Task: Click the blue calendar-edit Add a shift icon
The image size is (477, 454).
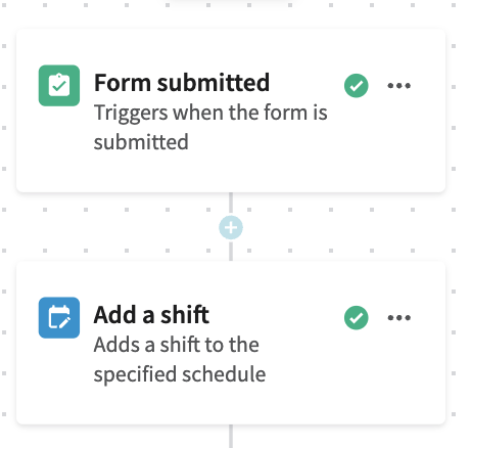Action: pos(59,318)
